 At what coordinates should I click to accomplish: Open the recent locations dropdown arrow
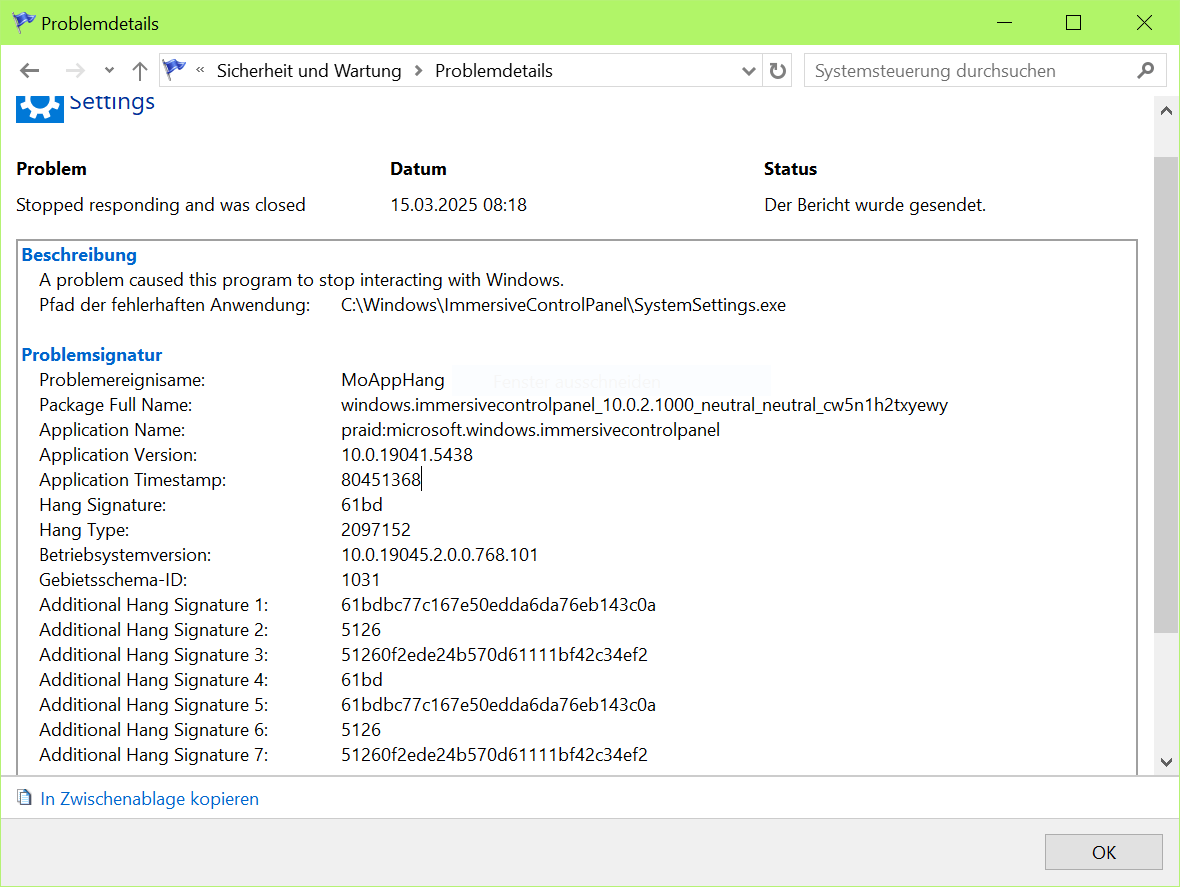click(x=109, y=71)
